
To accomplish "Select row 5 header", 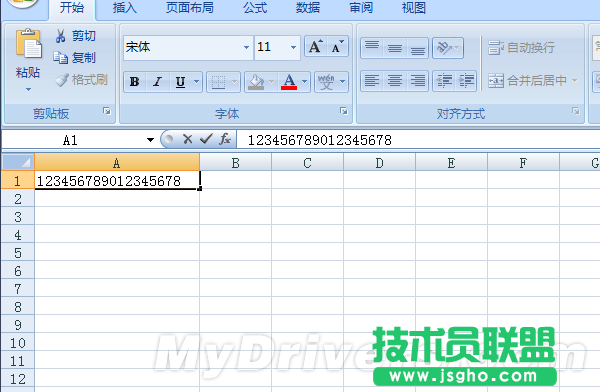I will click(x=18, y=253).
